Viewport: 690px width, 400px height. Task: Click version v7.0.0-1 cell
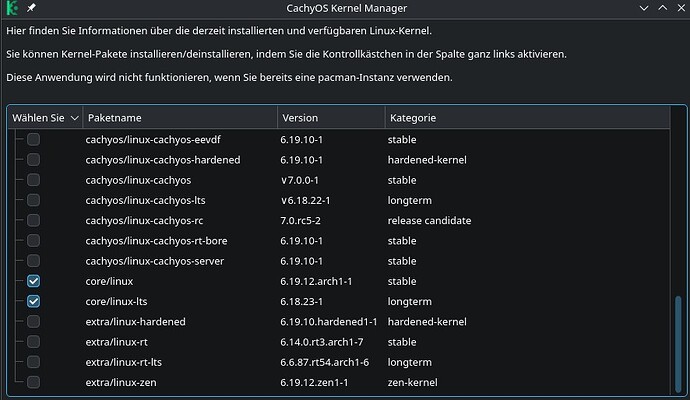coord(300,180)
